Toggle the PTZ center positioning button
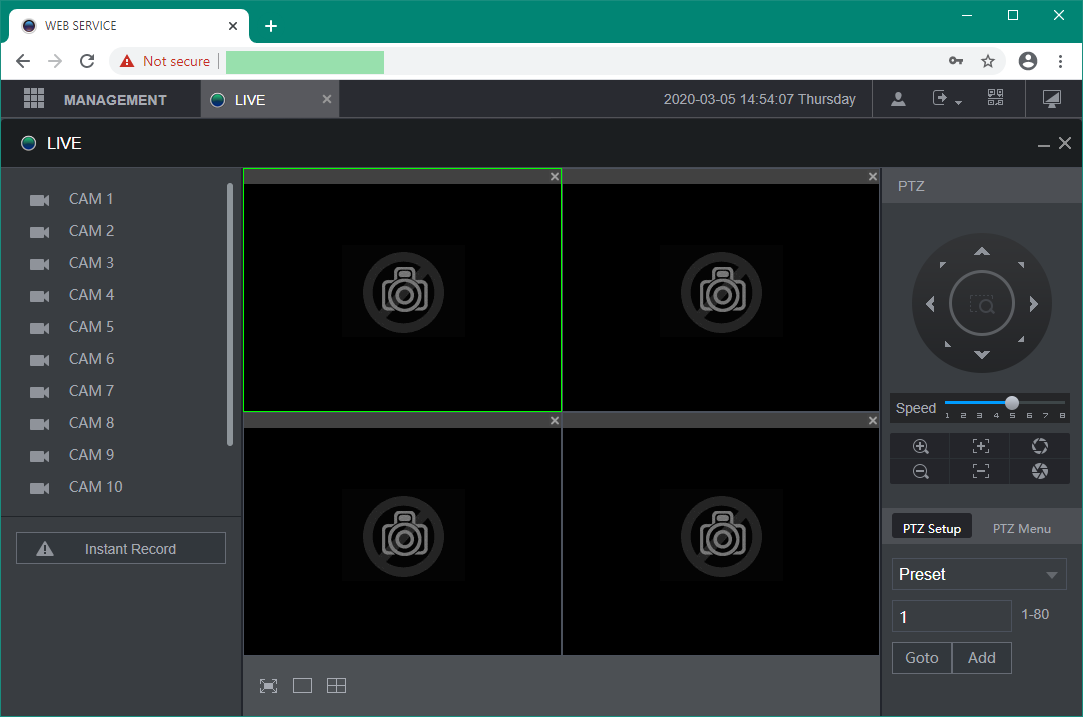This screenshot has width=1083, height=717. pos(982,304)
